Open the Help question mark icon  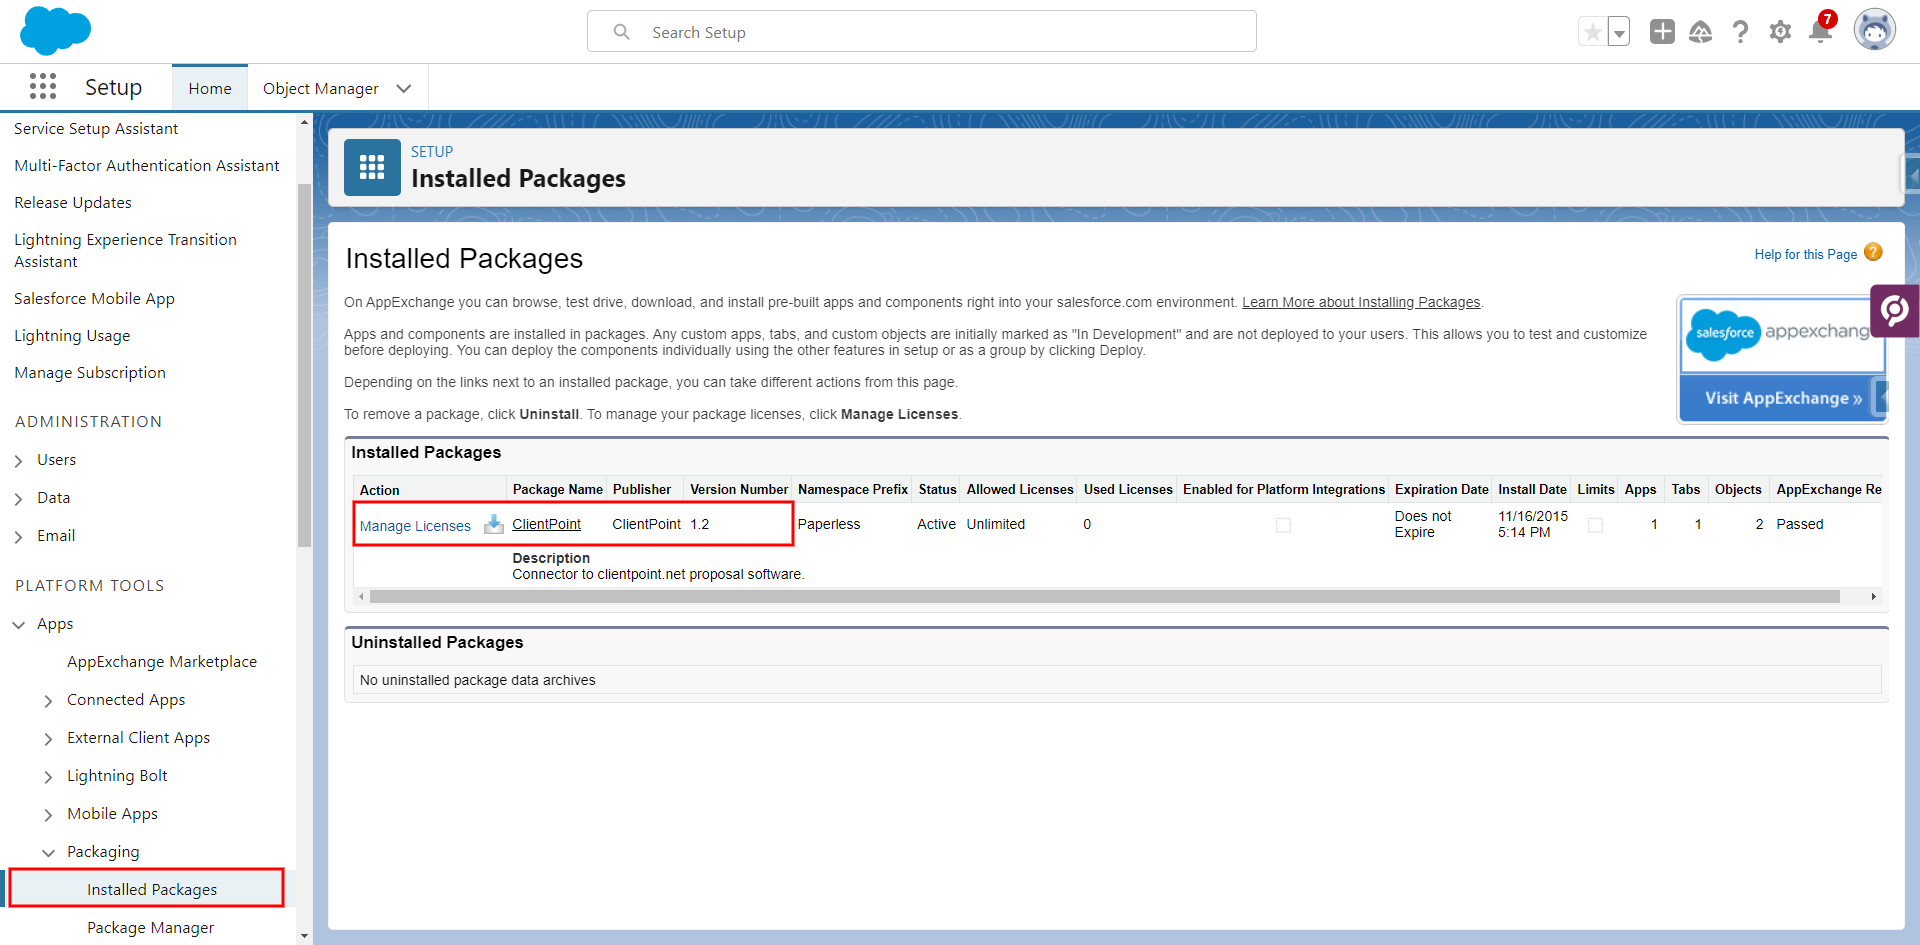1740,32
